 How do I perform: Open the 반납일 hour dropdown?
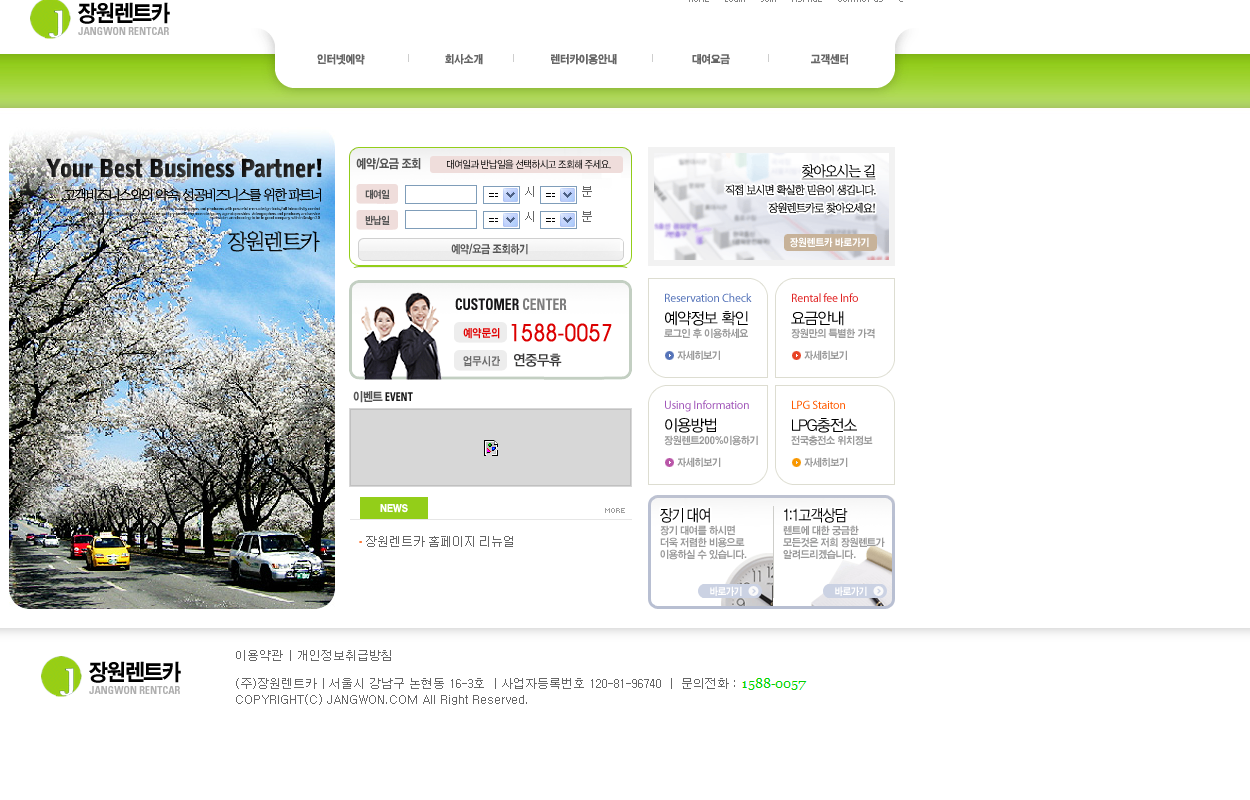tap(501, 219)
